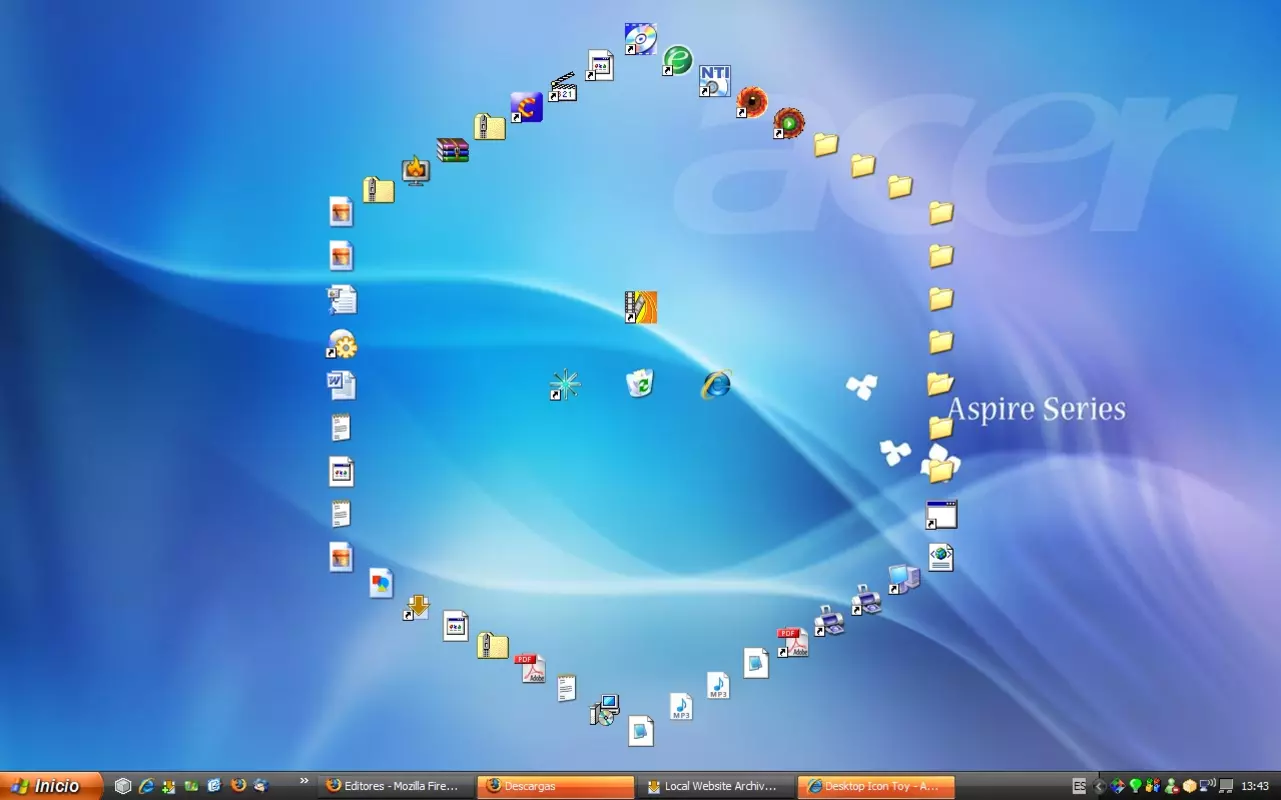Image resolution: width=1281 pixels, height=800 pixels.
Task: Select the My Computer monitor icon
Action: click(903, 579)
